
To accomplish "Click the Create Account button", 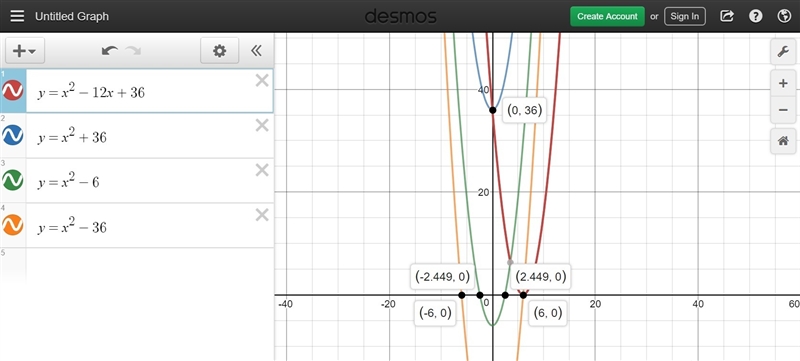I will point(607,16).
